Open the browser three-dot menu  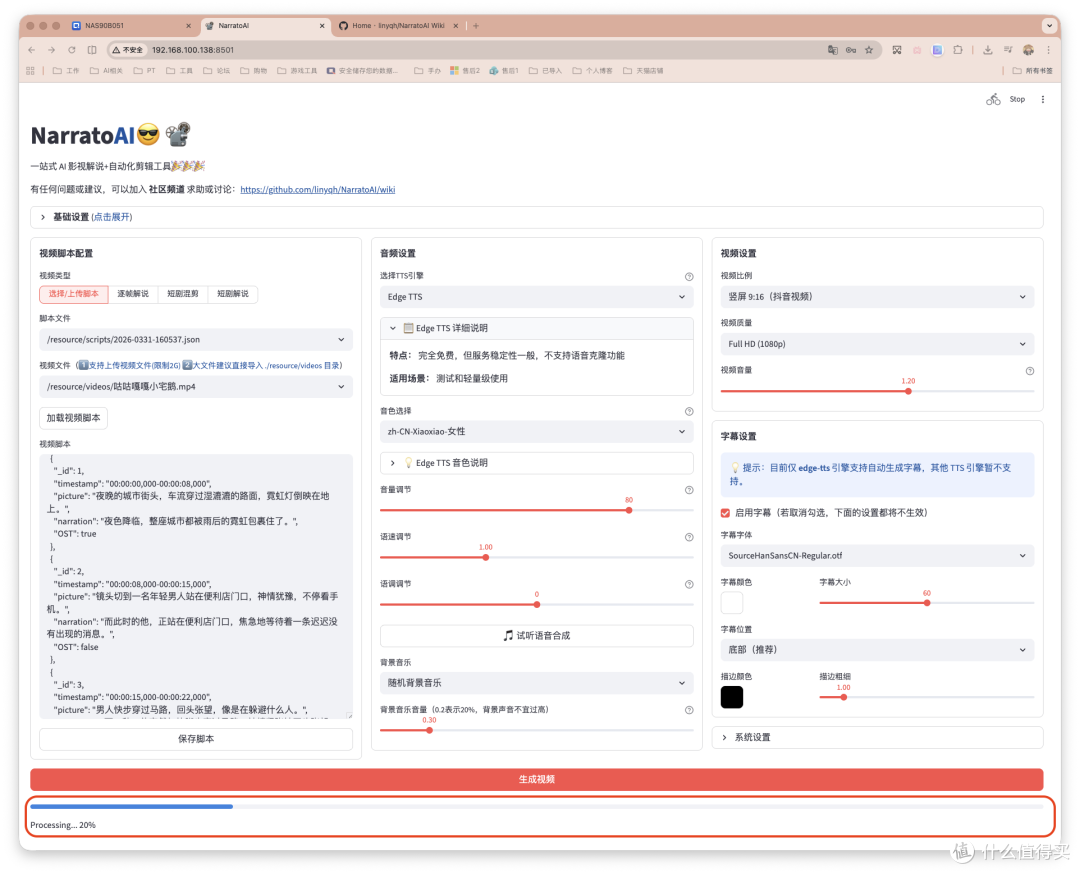pyautogui.click(x=1048, y=50)
